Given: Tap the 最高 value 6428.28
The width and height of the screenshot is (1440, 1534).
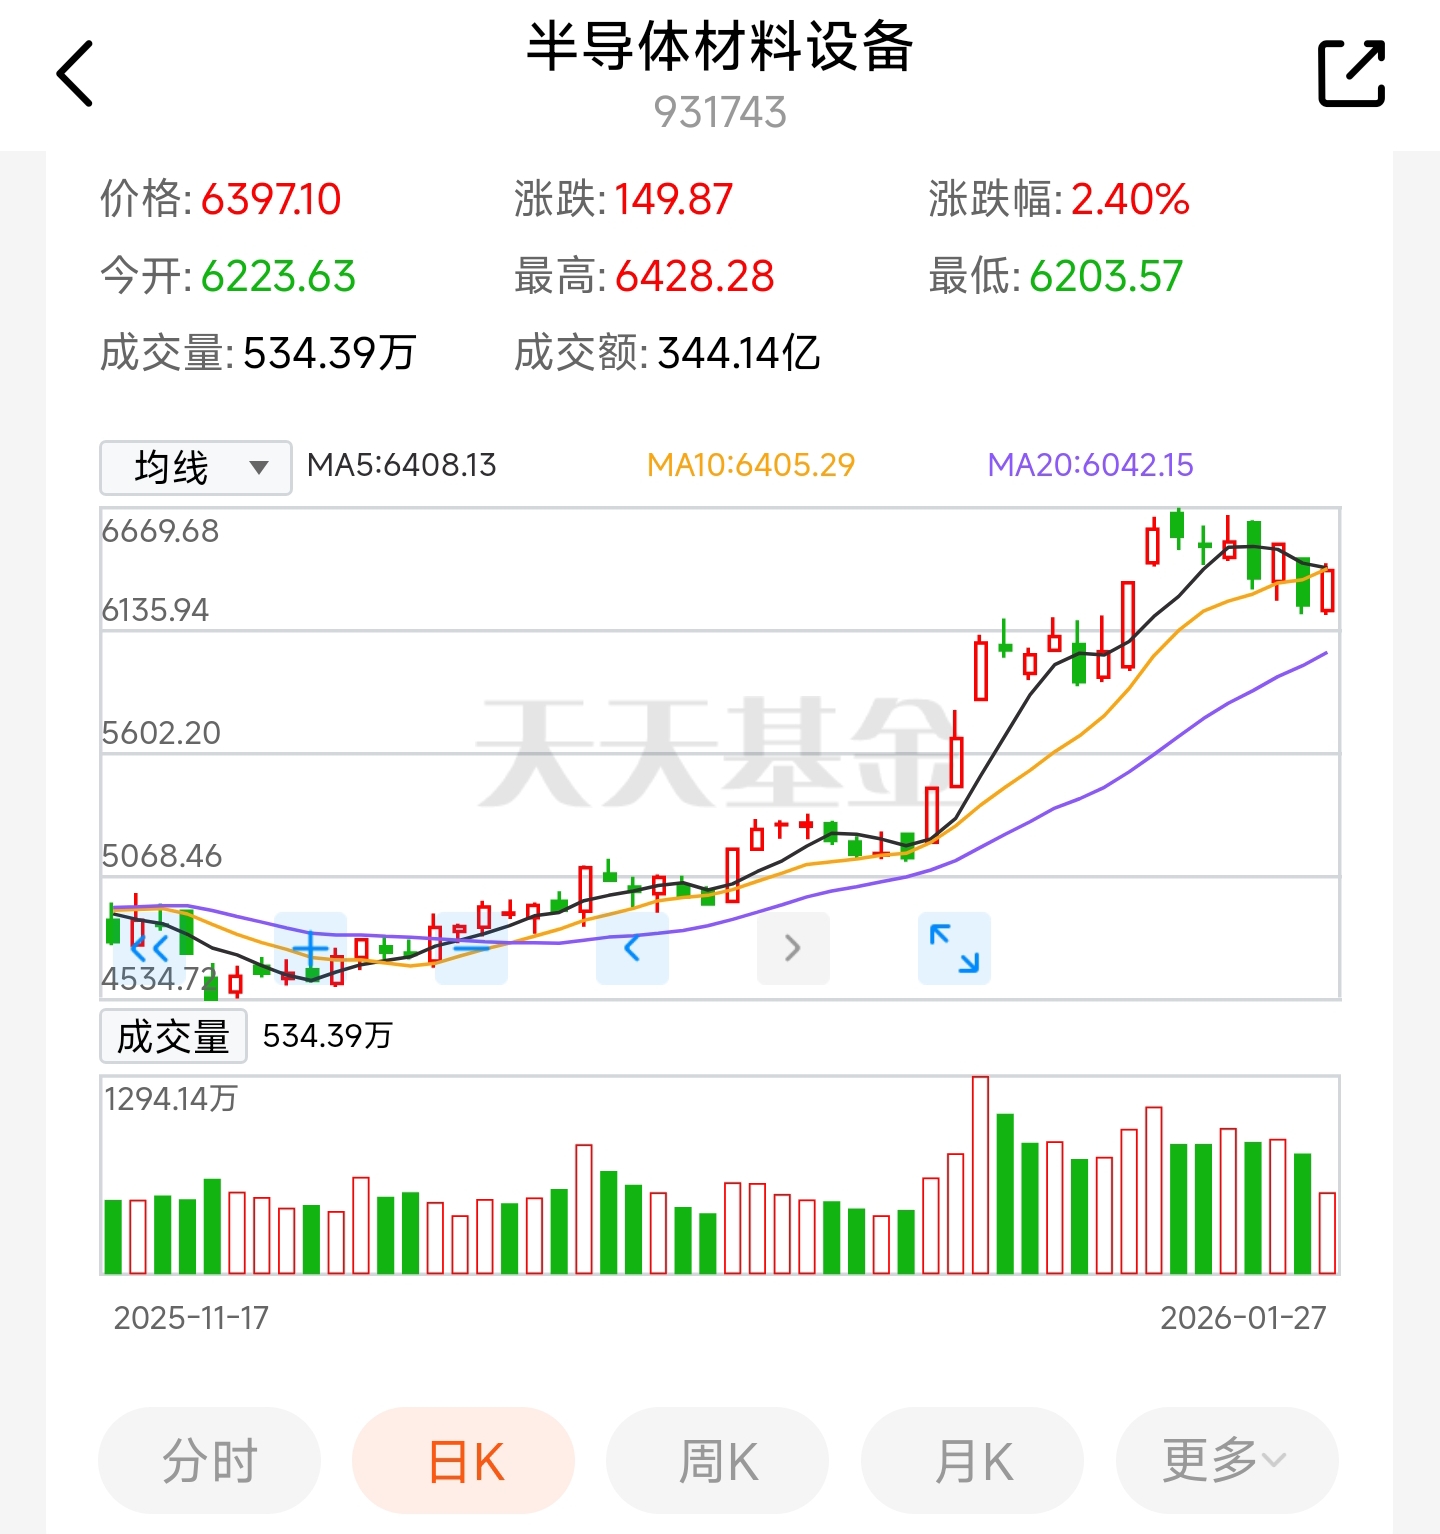Looking at the screenshot, I should pyautogui.click(x=695, y=276).
